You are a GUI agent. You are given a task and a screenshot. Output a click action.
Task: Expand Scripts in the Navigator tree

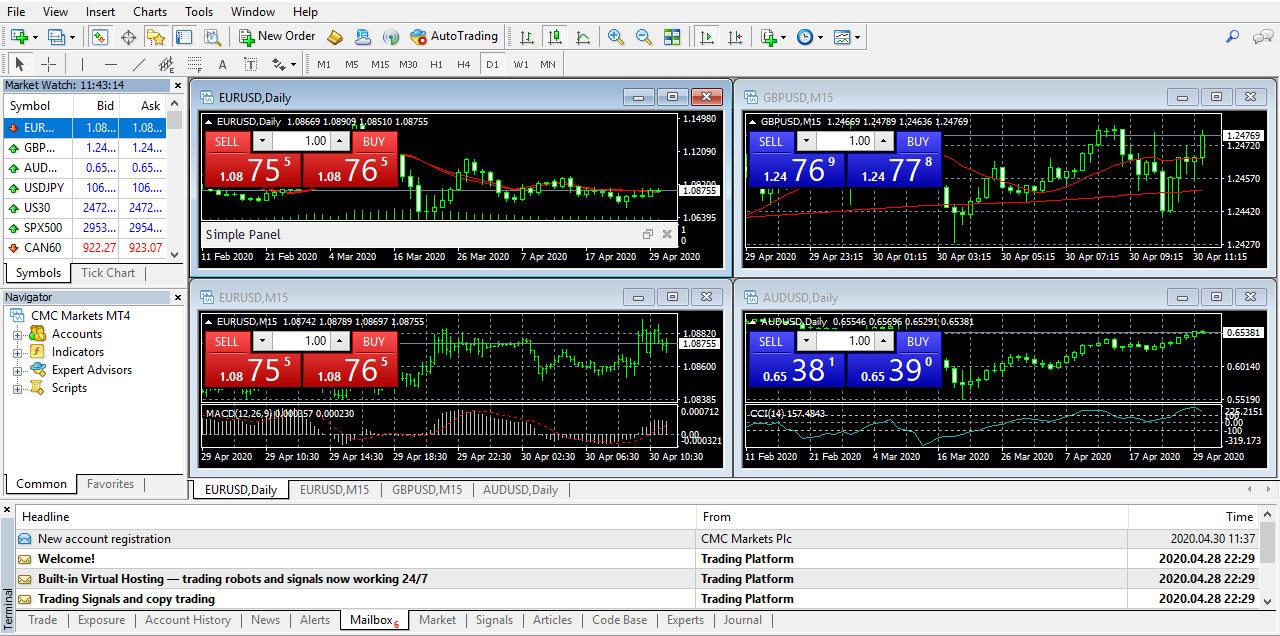tap(17, 388)
